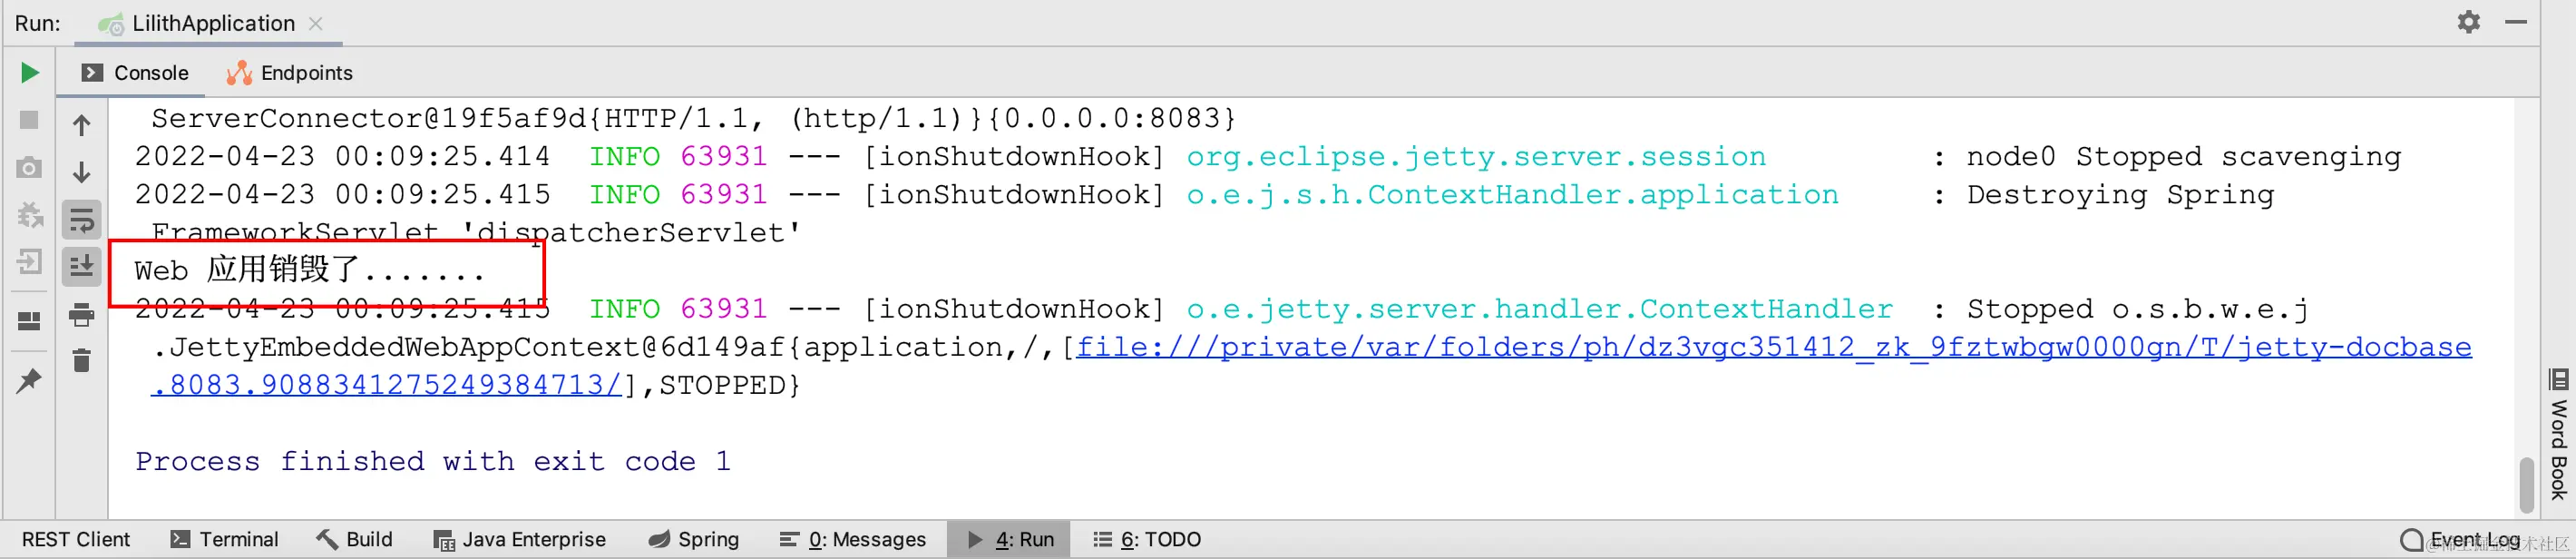
Task: Click the Exit icon in the left strip
Action: (x=29, y=262)
